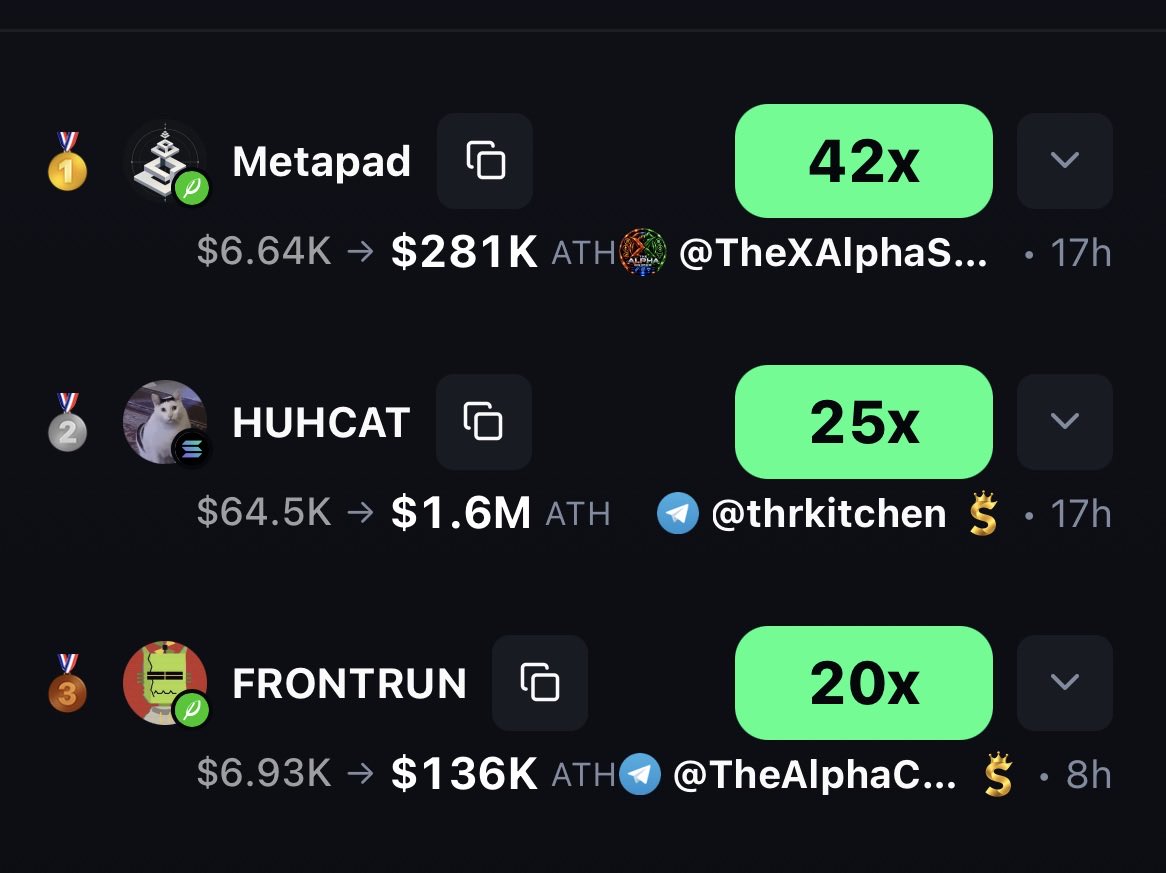Expand the FRONTRUN row details chevron
This screenshot has width=1166, height=873.
[1065, 683]
